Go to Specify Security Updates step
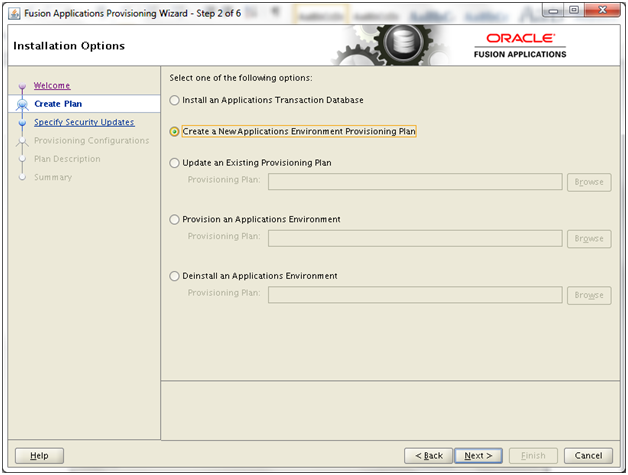 click(x=84, y=122)
